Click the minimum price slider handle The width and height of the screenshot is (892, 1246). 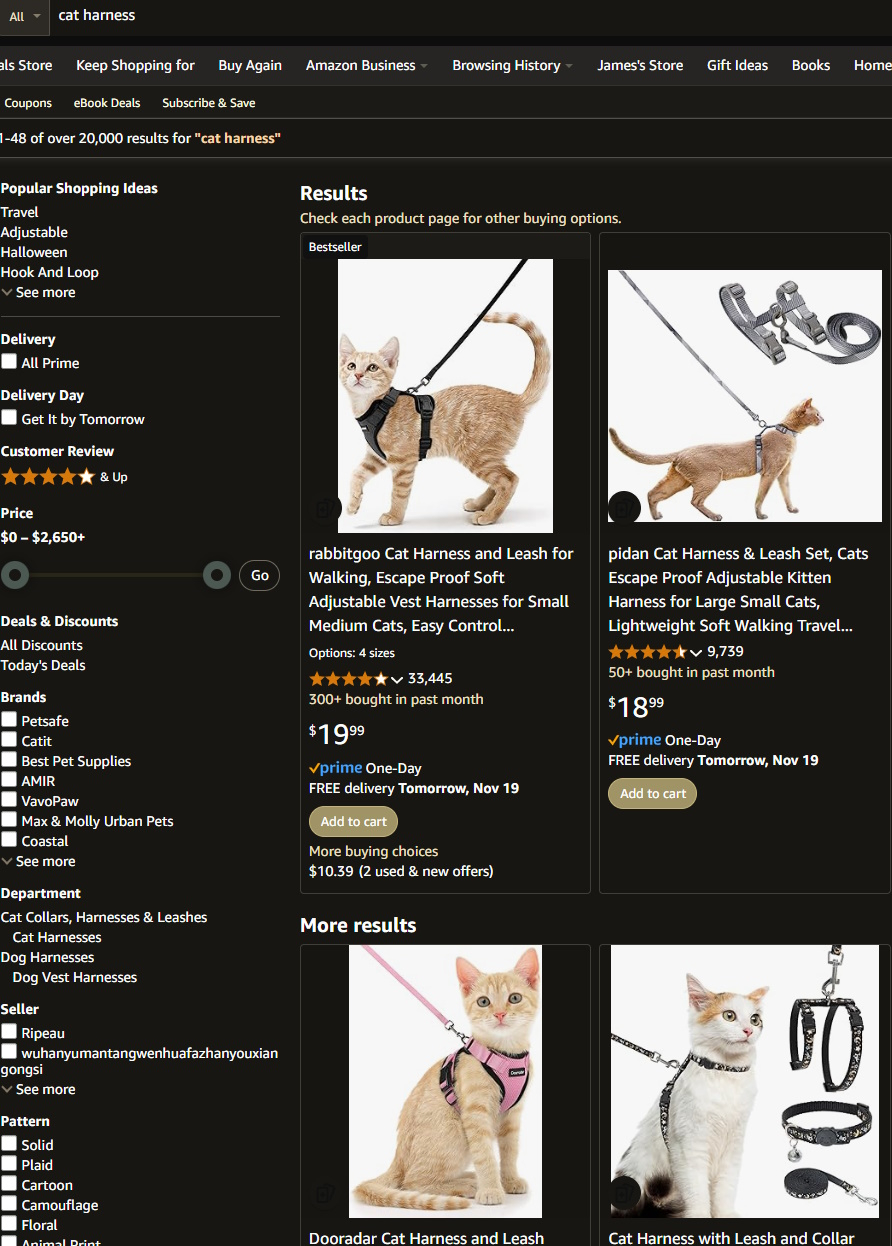click(x=15, y=575)
